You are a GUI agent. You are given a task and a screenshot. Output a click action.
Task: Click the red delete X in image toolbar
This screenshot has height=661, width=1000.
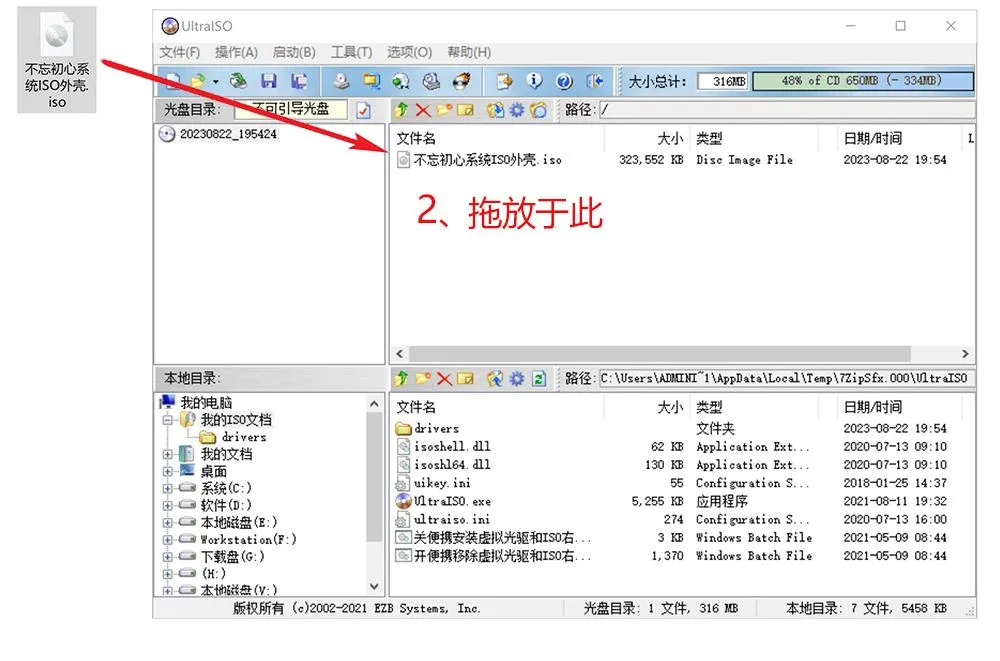422,110
